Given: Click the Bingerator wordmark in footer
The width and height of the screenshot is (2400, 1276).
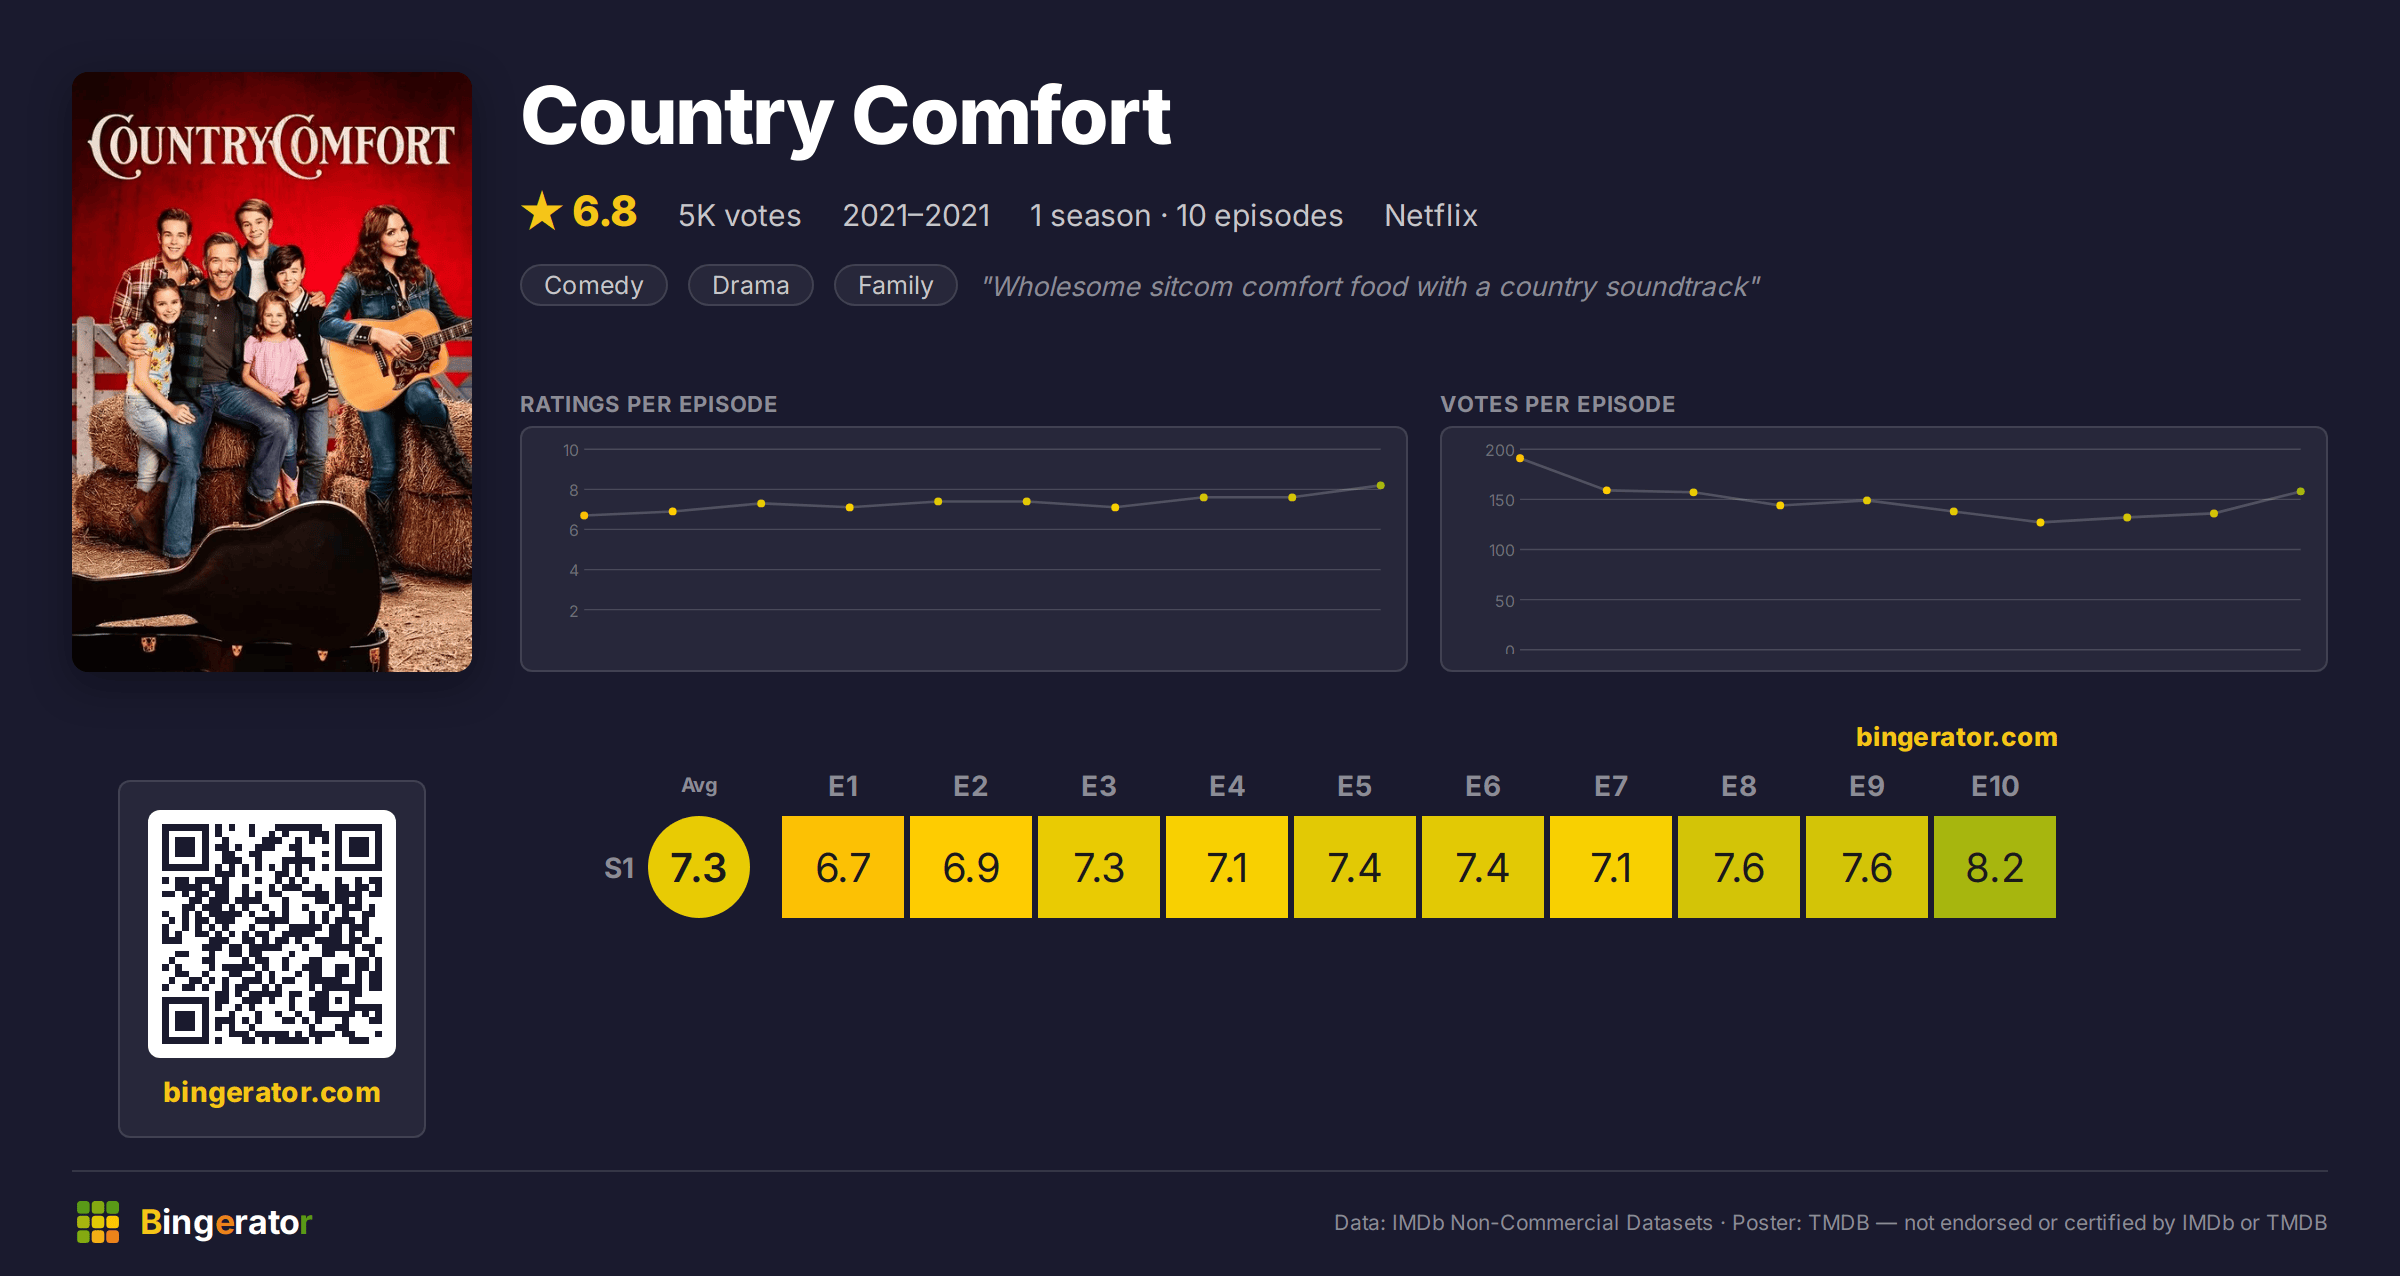Looking at the screenshot, I should coord(226,1222).
